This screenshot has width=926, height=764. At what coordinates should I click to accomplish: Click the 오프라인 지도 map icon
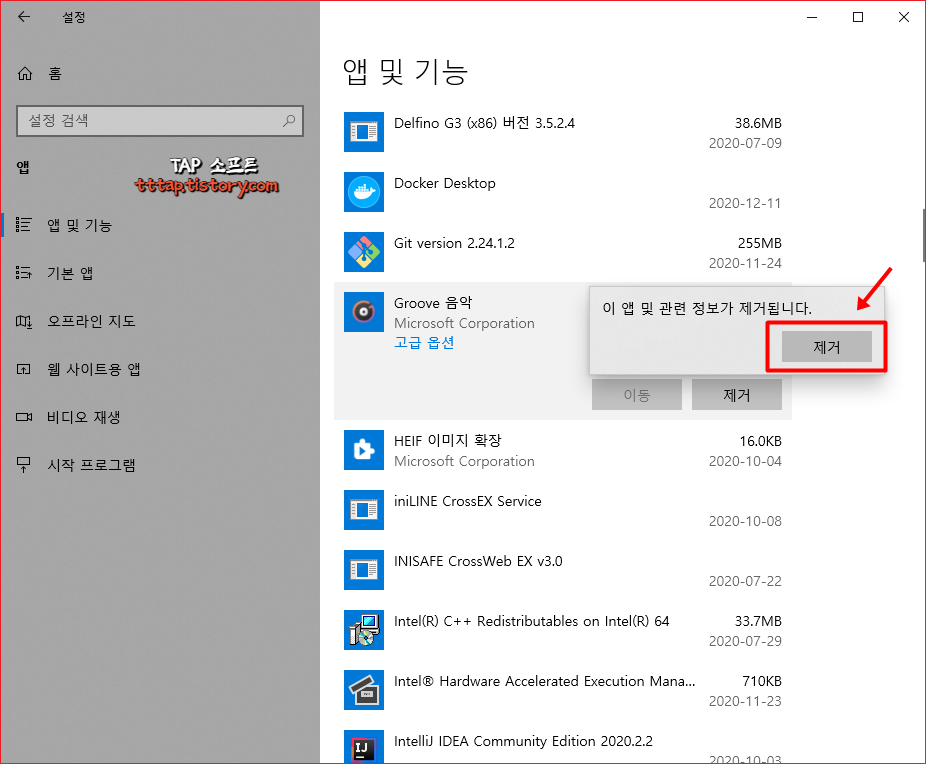pyautogui.click(x=24, y=321)
